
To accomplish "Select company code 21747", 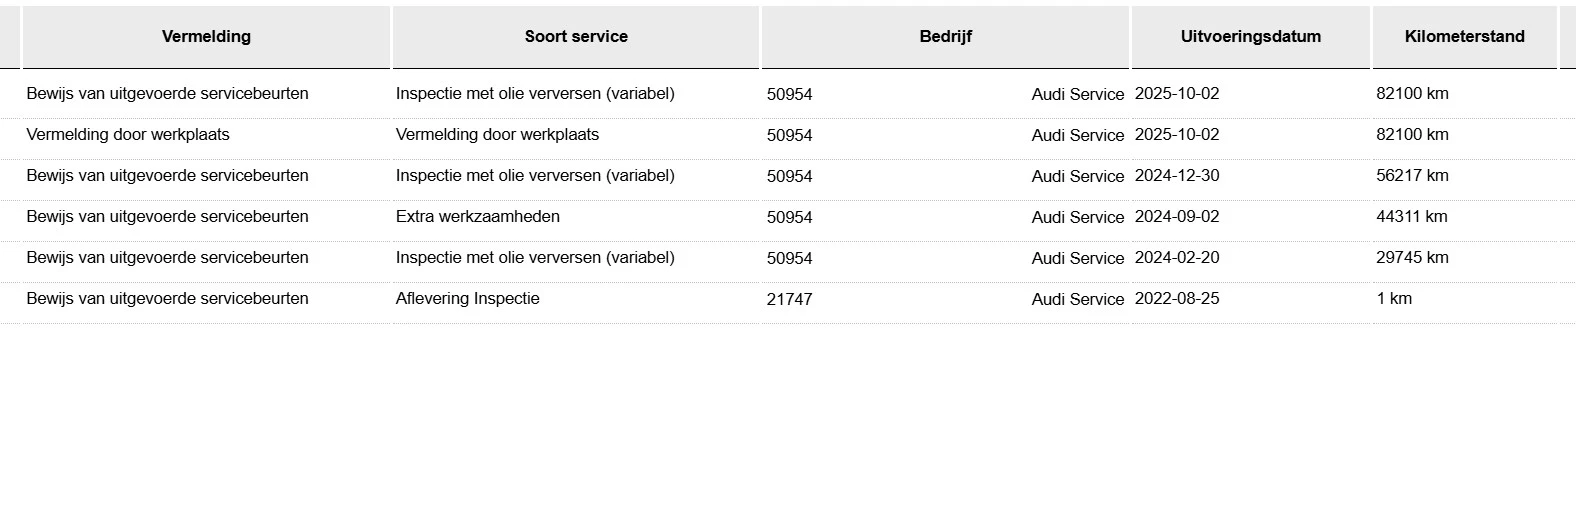I will pyautogui.click(x=789, y=300).
